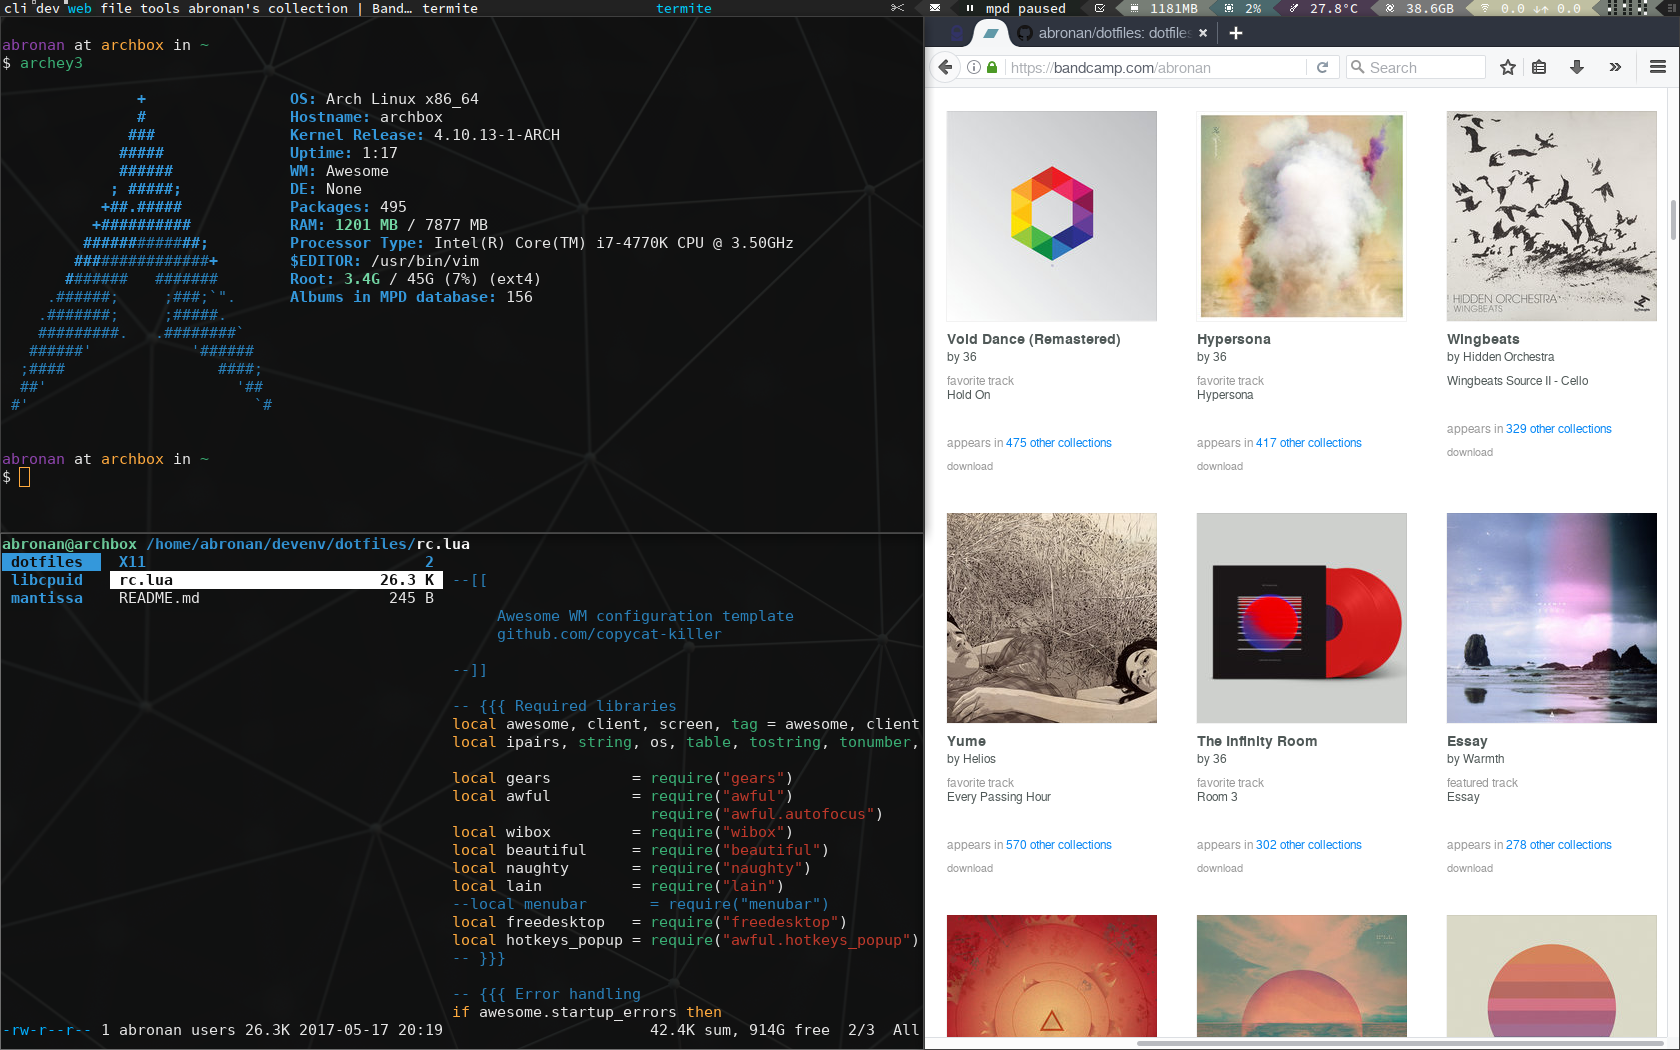The height and width of the screenshot is (1050, 1680).
Task: Open the Yume album cover by Helios
Action: (x=1052, y=618)
